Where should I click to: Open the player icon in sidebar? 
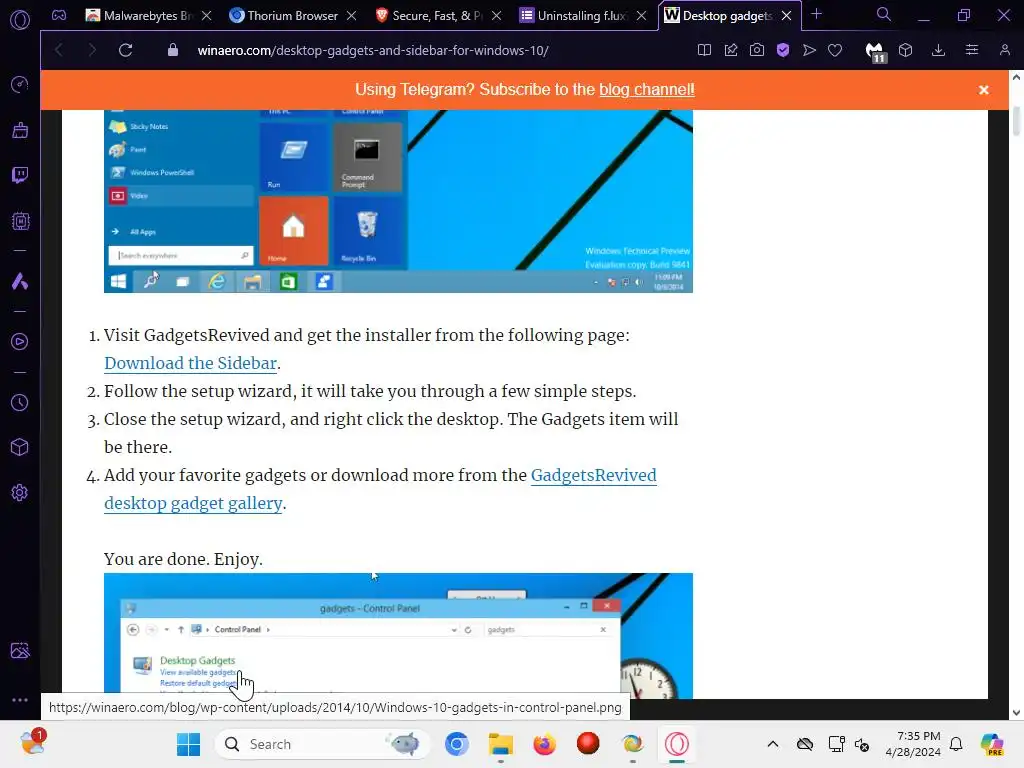point(20,342)
